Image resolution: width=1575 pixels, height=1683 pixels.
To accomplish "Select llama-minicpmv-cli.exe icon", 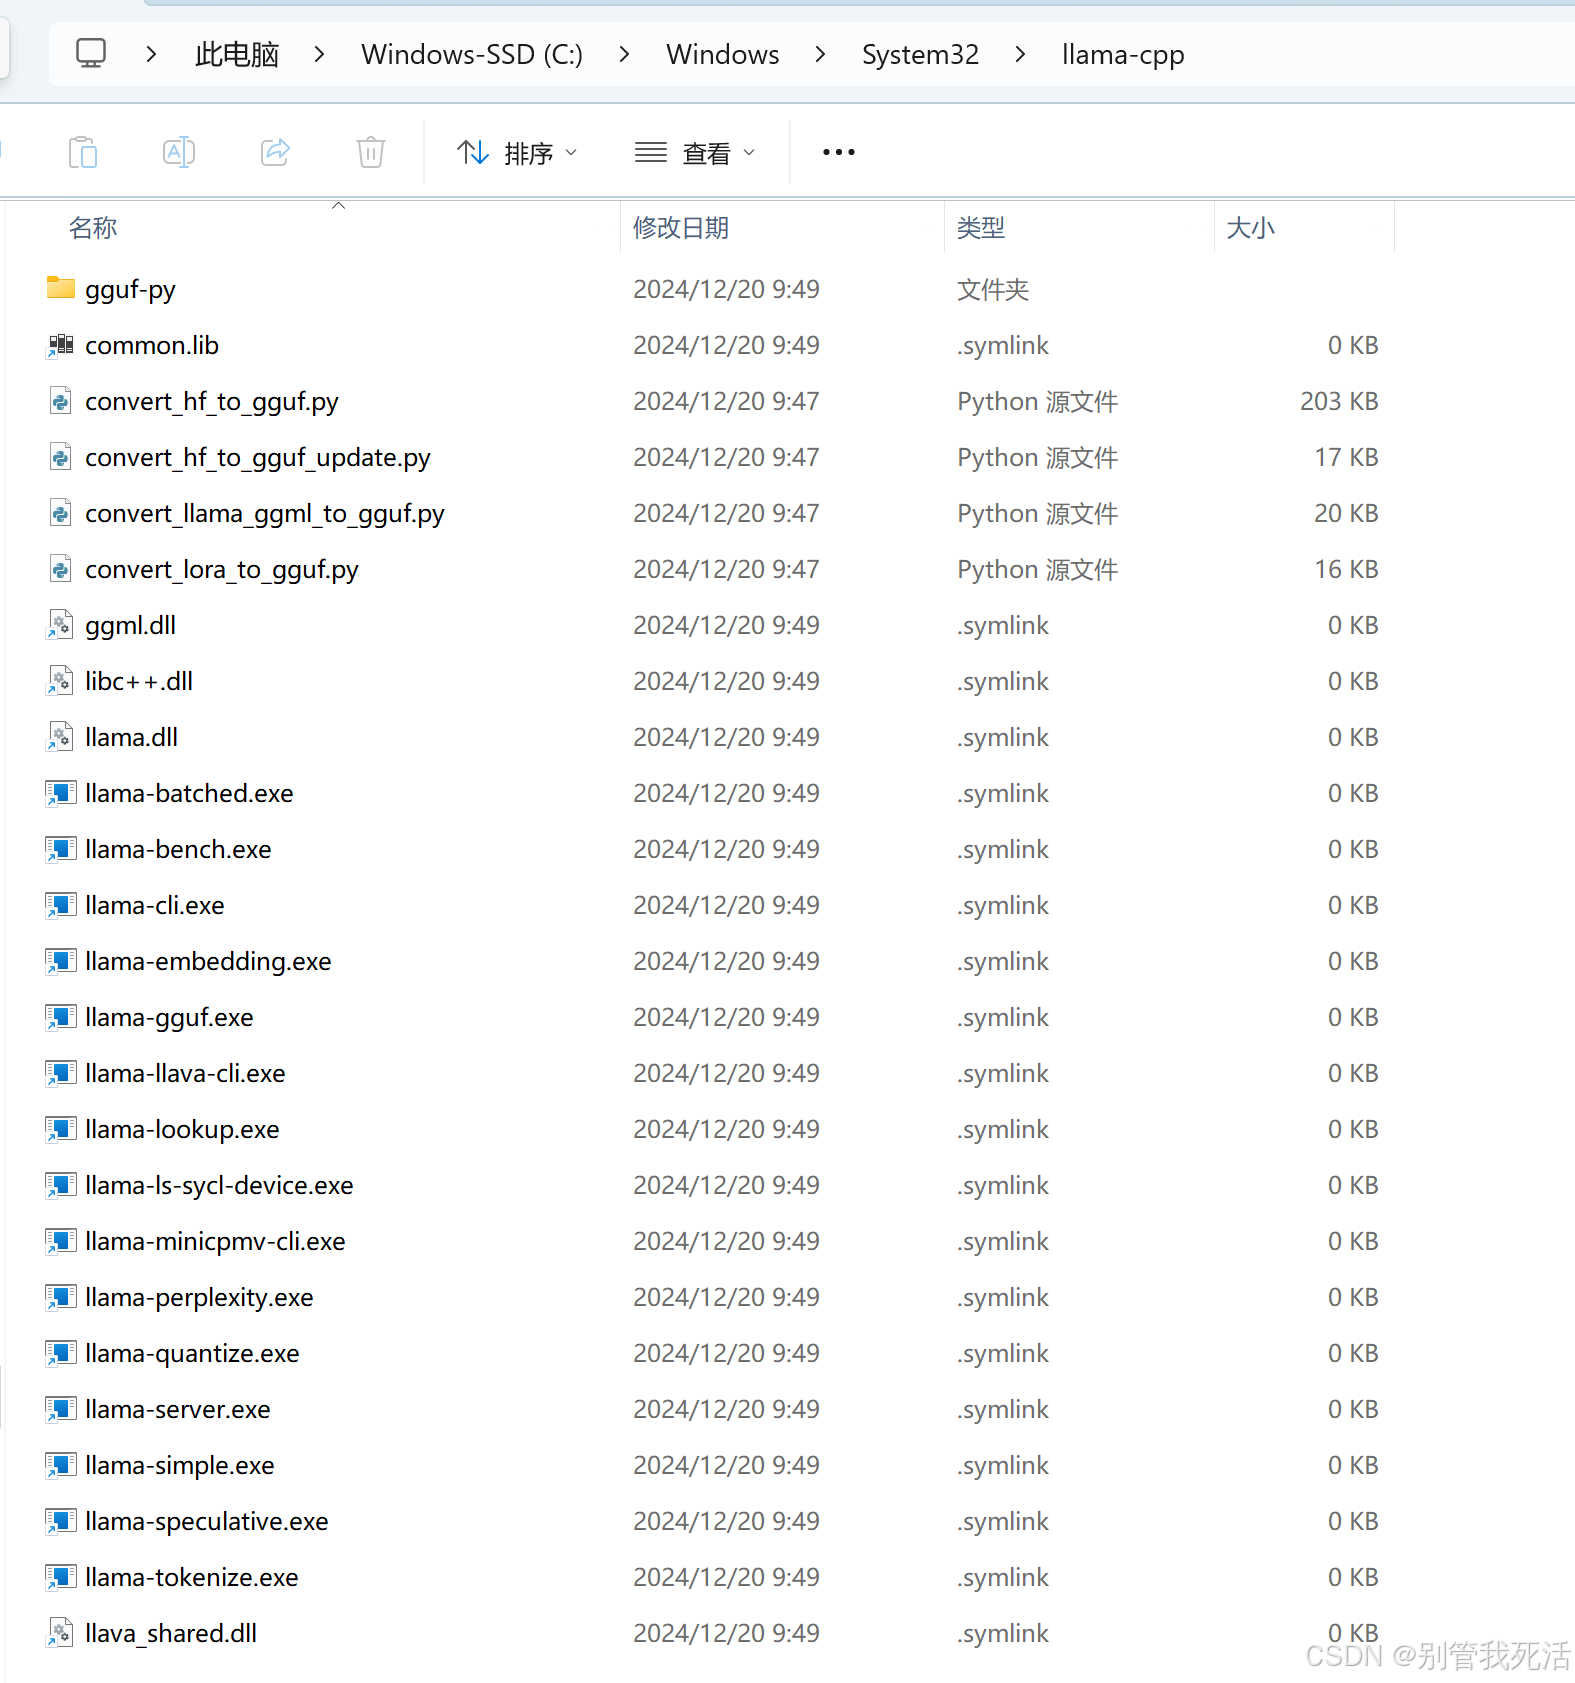I will click(x=61, y=1241).
